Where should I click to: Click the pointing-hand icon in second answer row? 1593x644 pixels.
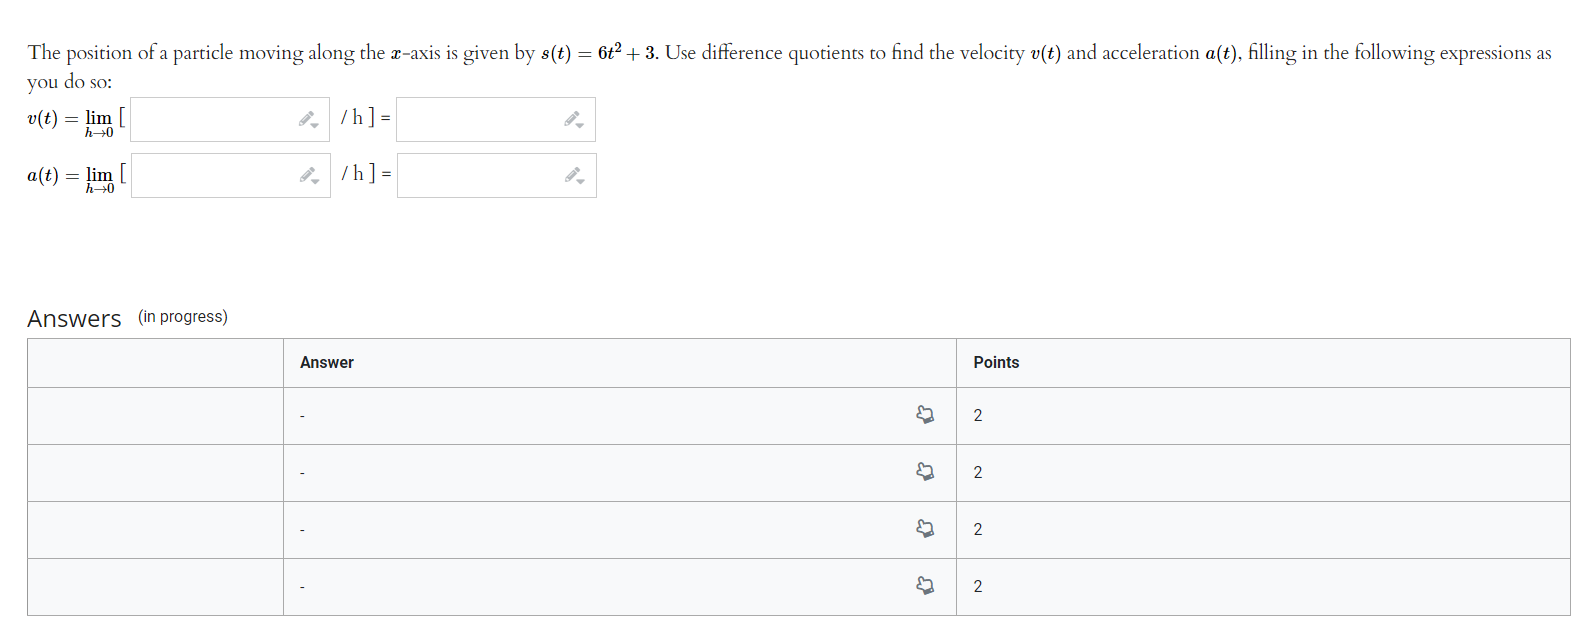click(925, 472)
